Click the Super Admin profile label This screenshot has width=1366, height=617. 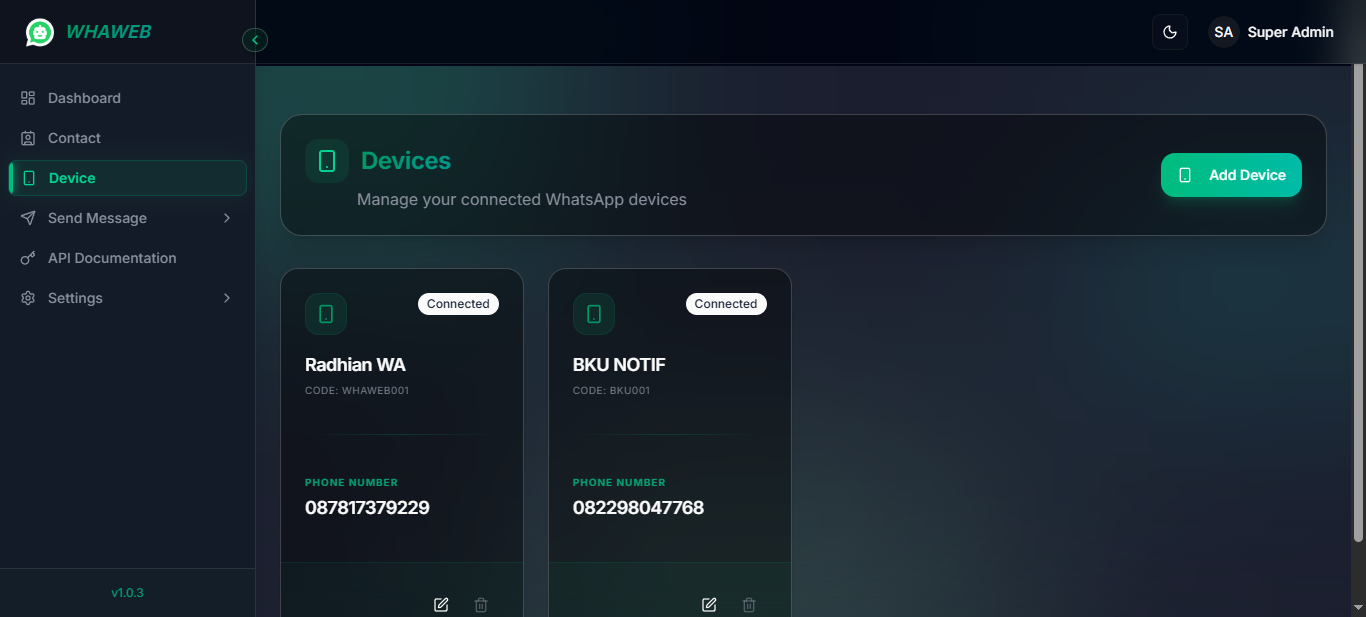tap(1290, 31)
